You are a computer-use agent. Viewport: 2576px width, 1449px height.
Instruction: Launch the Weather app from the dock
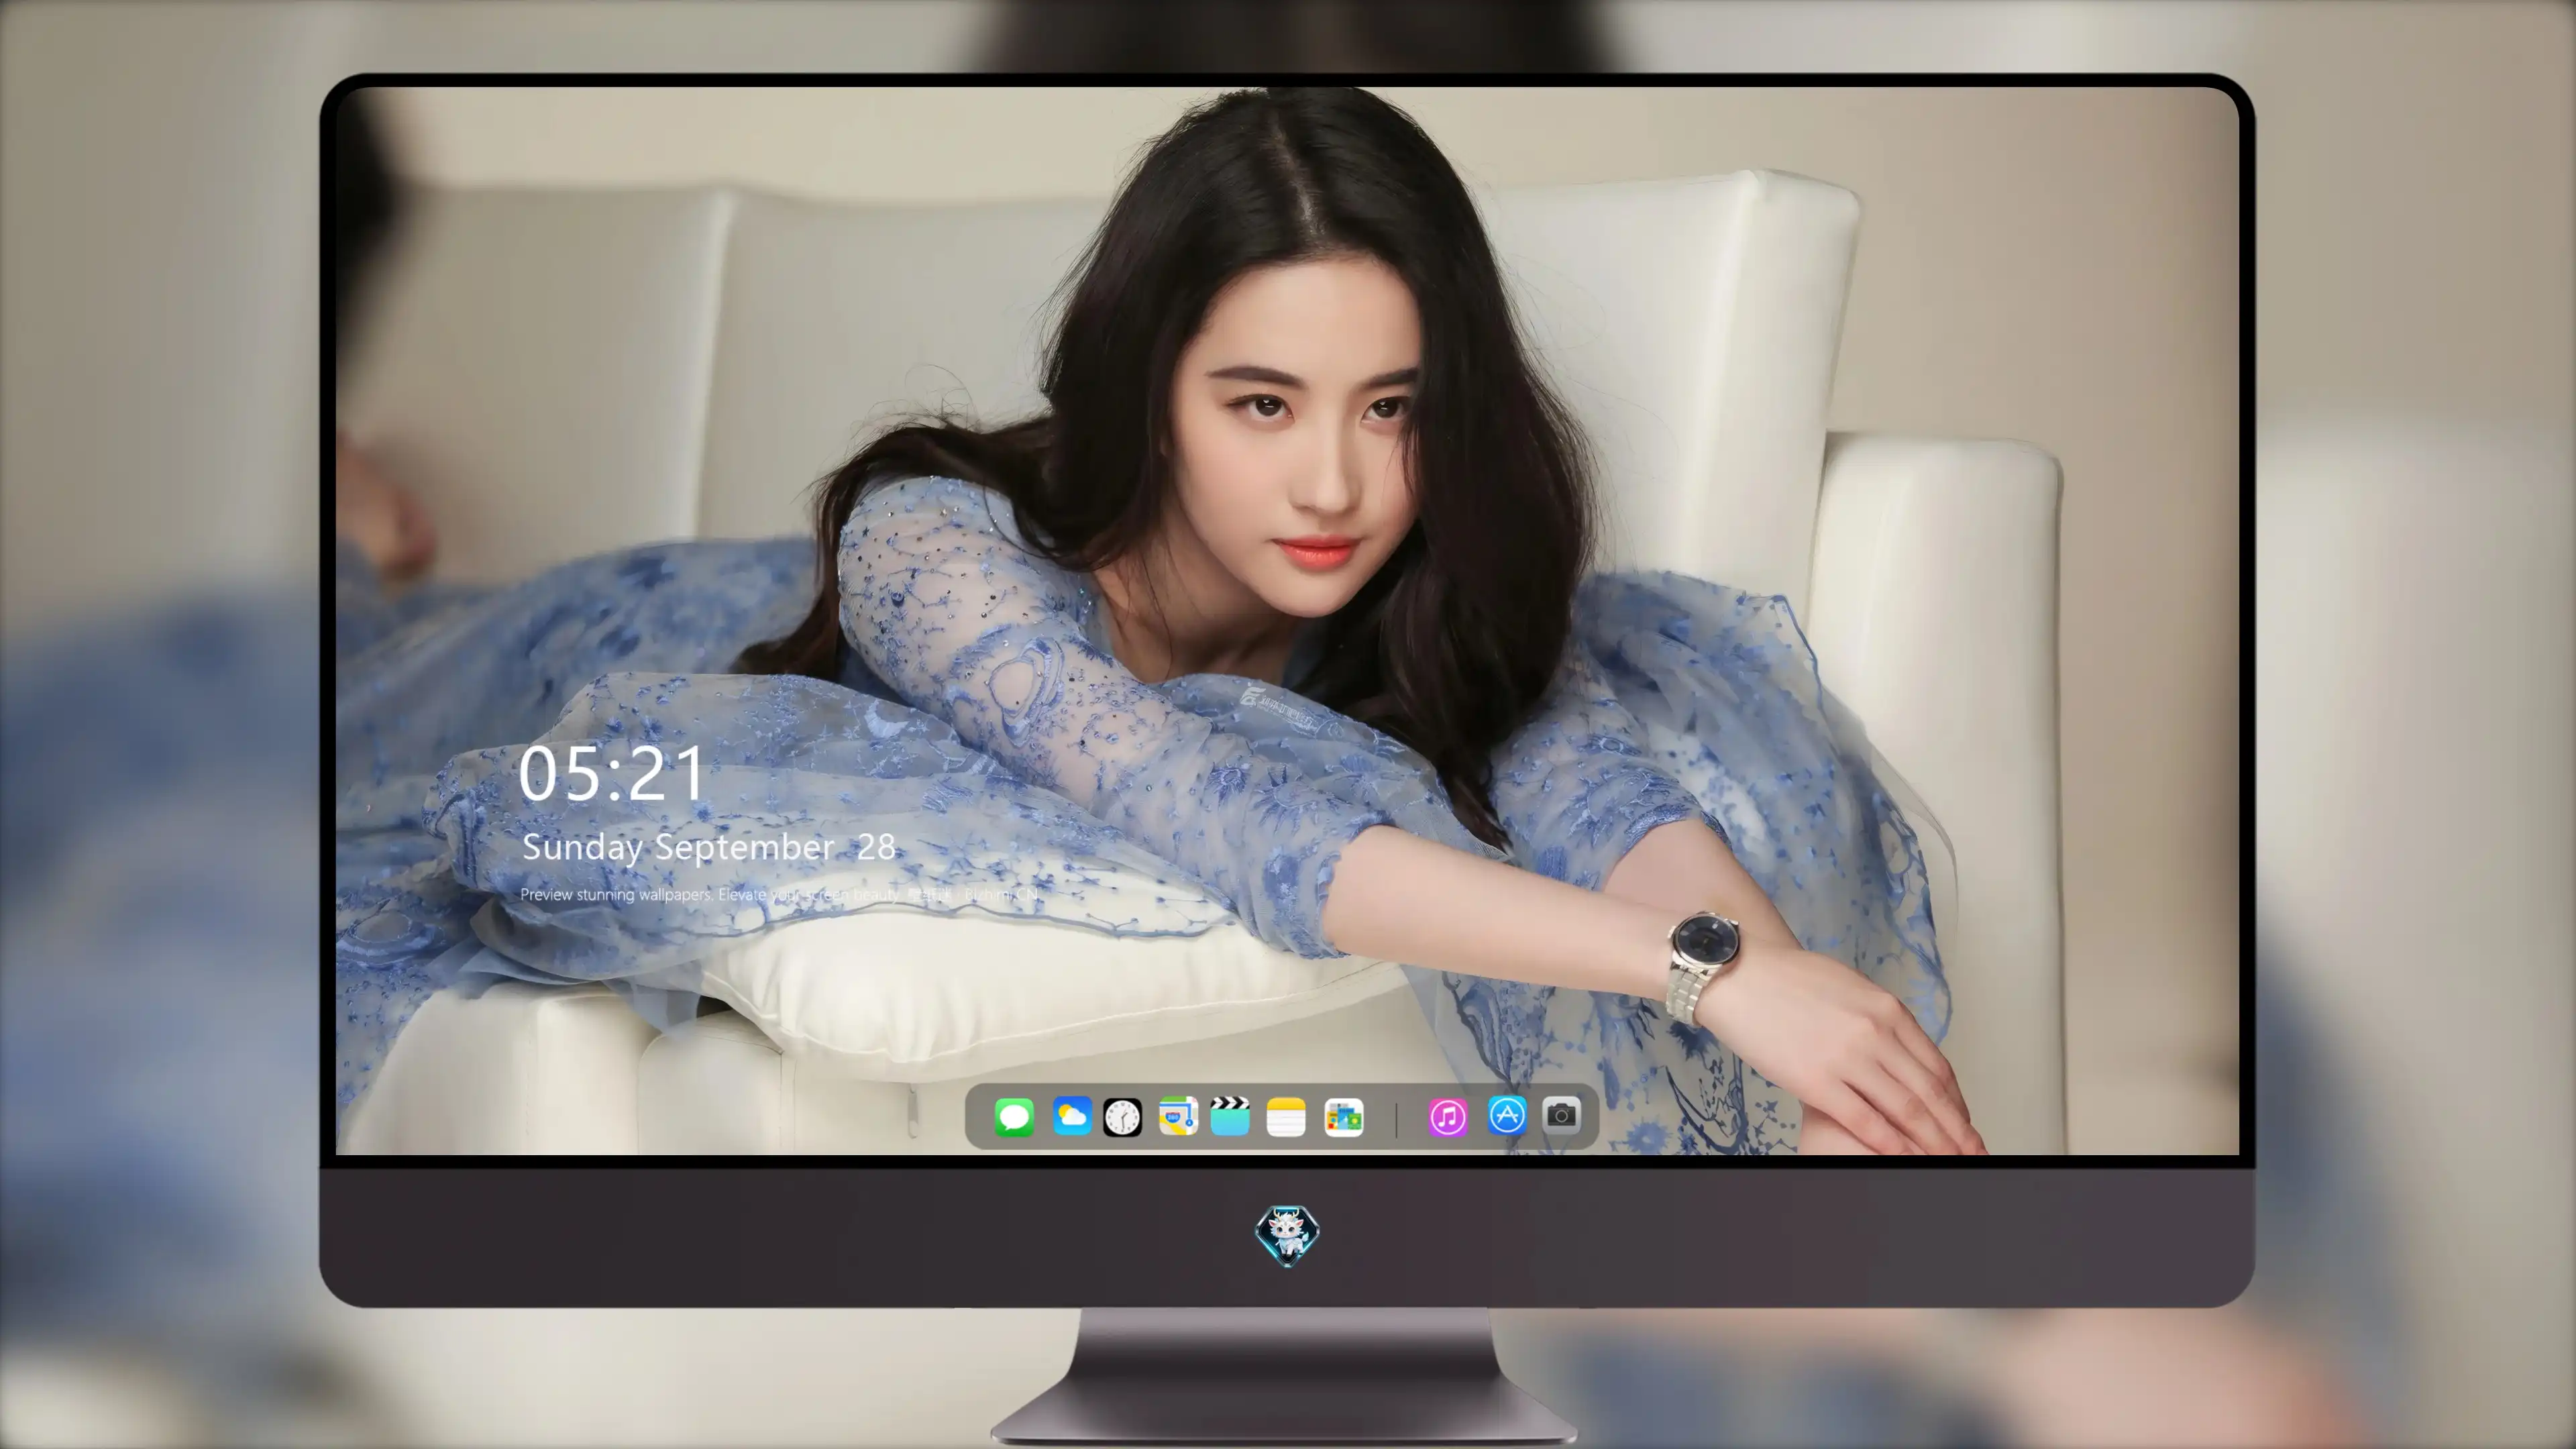(x=1071, y=1116)
